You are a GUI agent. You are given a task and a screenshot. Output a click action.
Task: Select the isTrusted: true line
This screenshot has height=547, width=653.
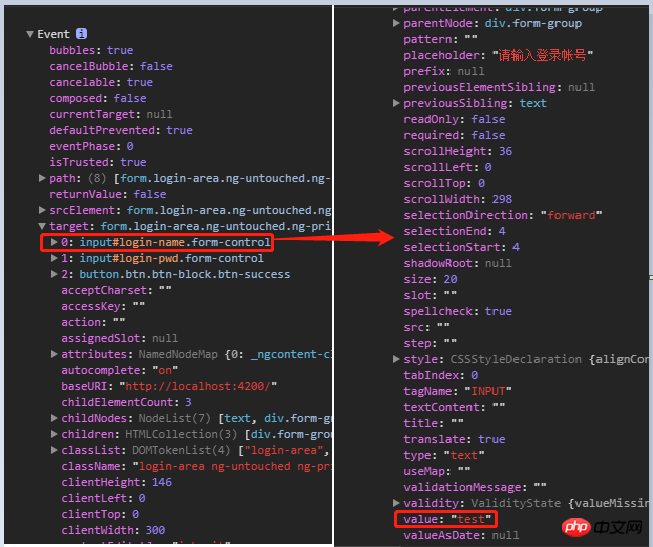point(98,162)
